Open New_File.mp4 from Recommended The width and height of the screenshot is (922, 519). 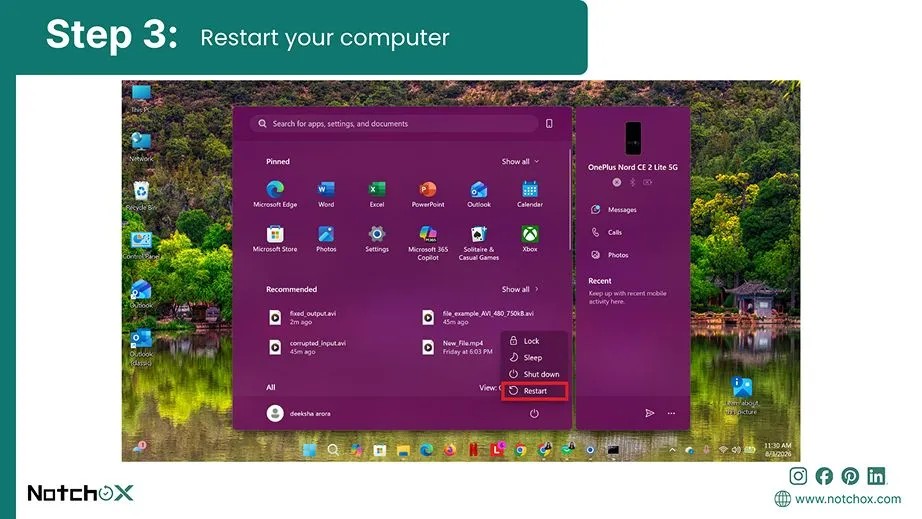[457, 347]
